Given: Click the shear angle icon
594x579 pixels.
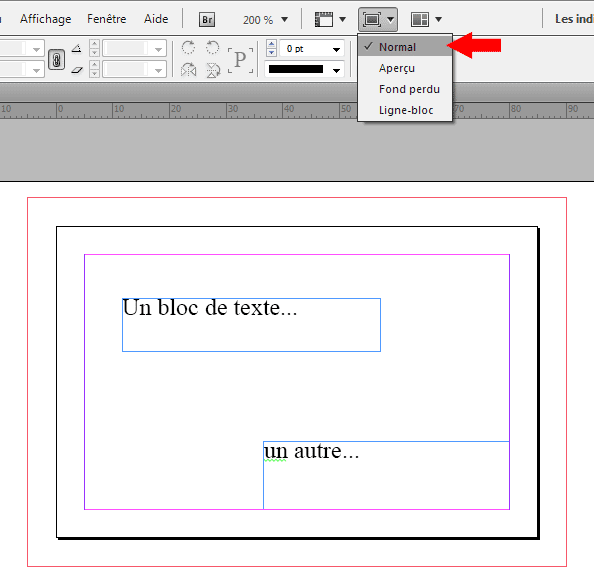Looking at the screenshot, I should [77, 70].
